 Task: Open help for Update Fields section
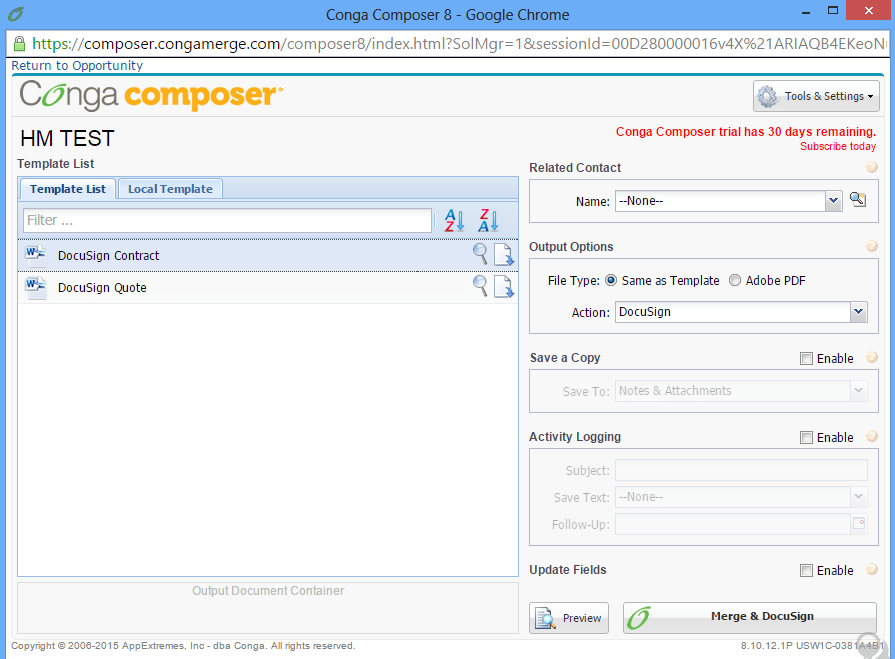point(872,569)
